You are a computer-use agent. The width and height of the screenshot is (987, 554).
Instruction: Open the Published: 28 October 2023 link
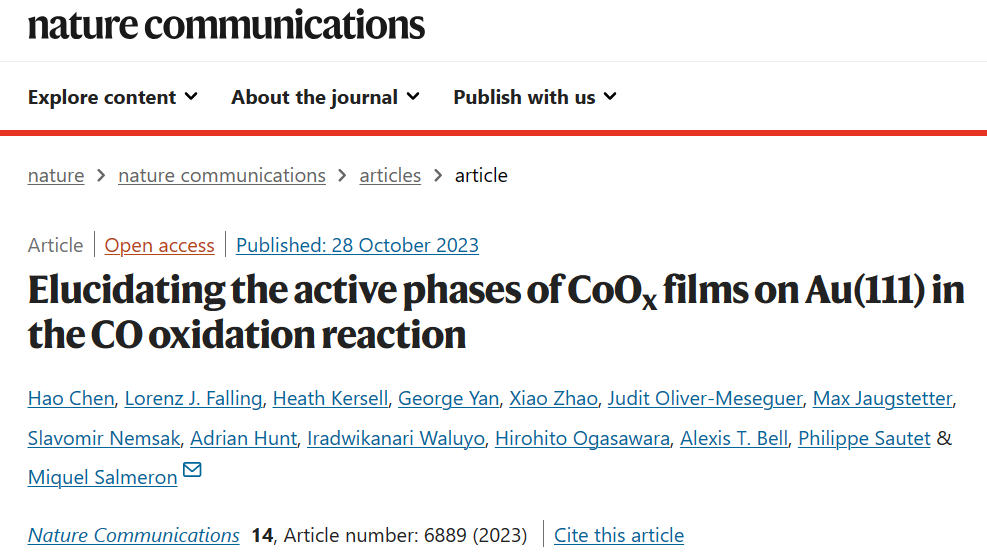[x=357, y=246]
